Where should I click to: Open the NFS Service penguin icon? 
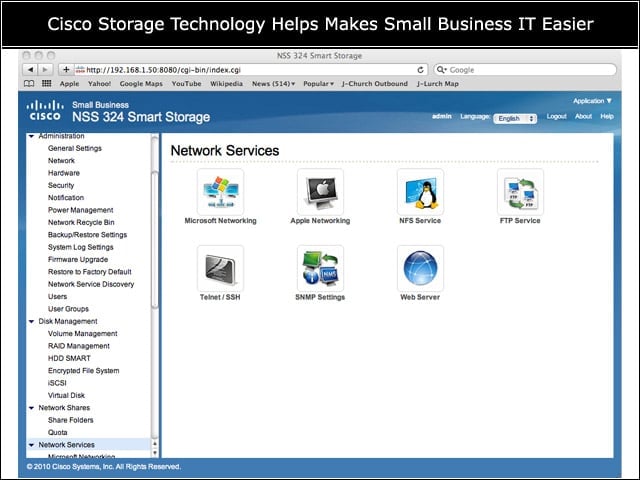tap(420, 192)
